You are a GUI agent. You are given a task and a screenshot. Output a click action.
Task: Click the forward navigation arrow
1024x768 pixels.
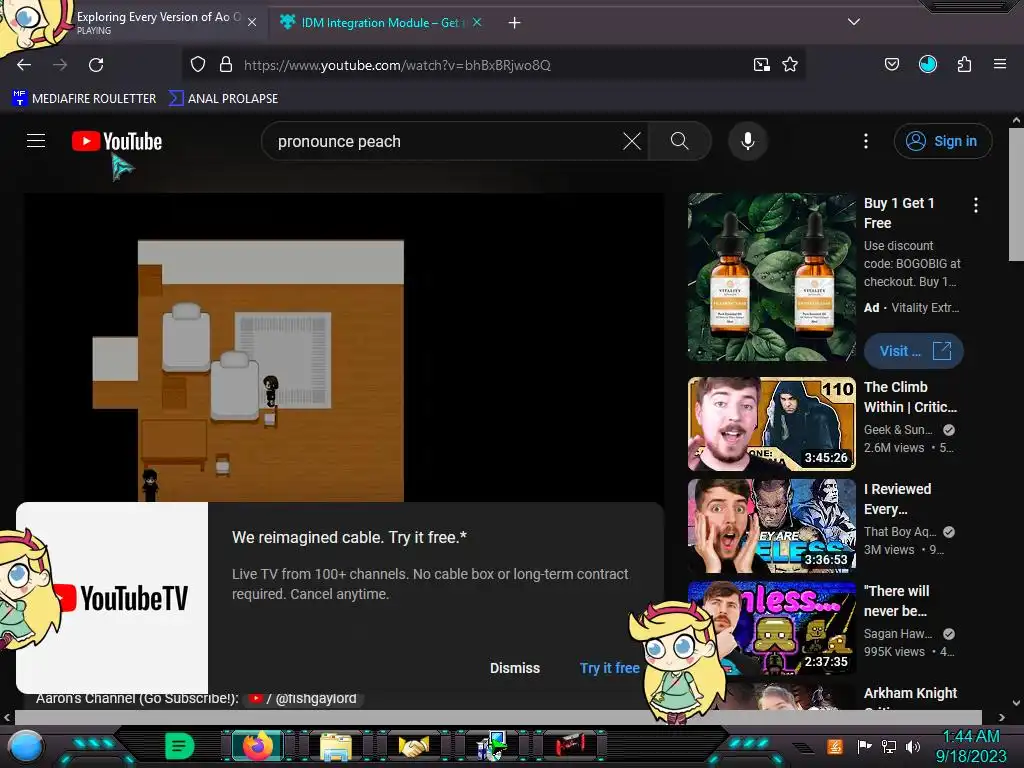tap(60, 65)
